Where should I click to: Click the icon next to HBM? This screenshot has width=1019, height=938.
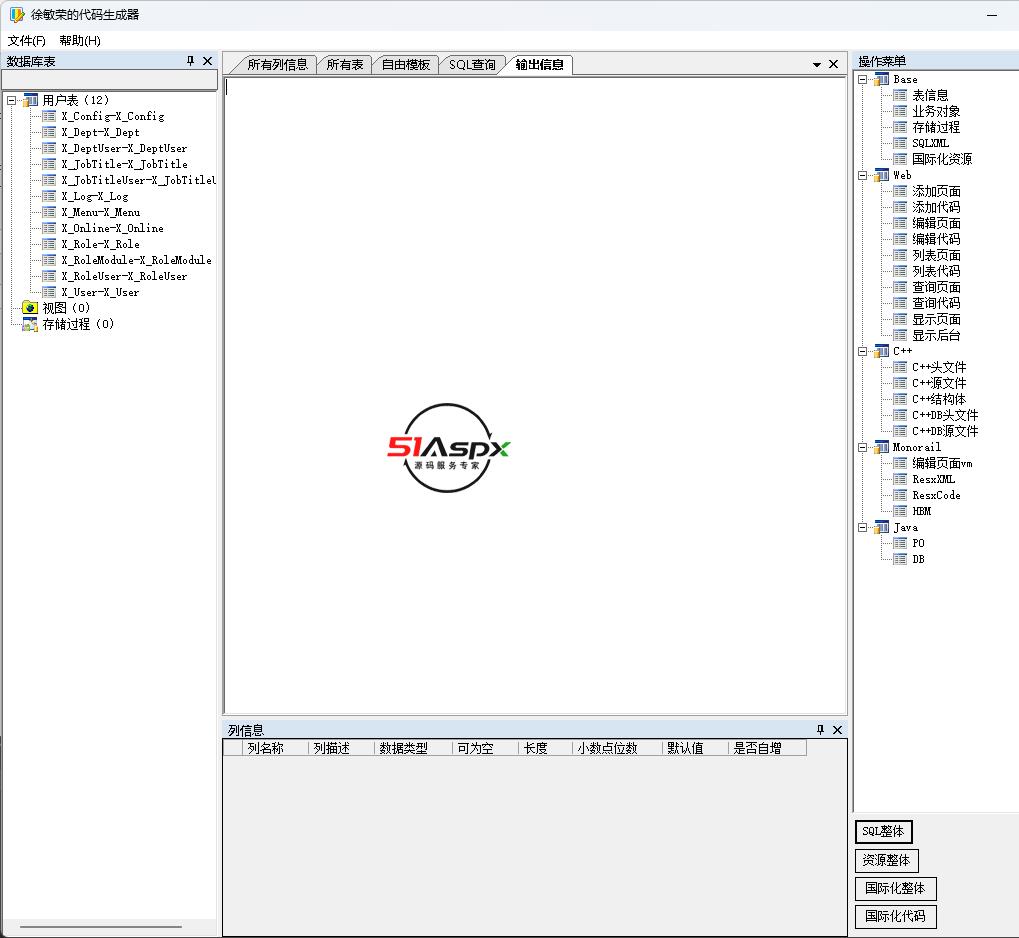[x=900, y=511]
